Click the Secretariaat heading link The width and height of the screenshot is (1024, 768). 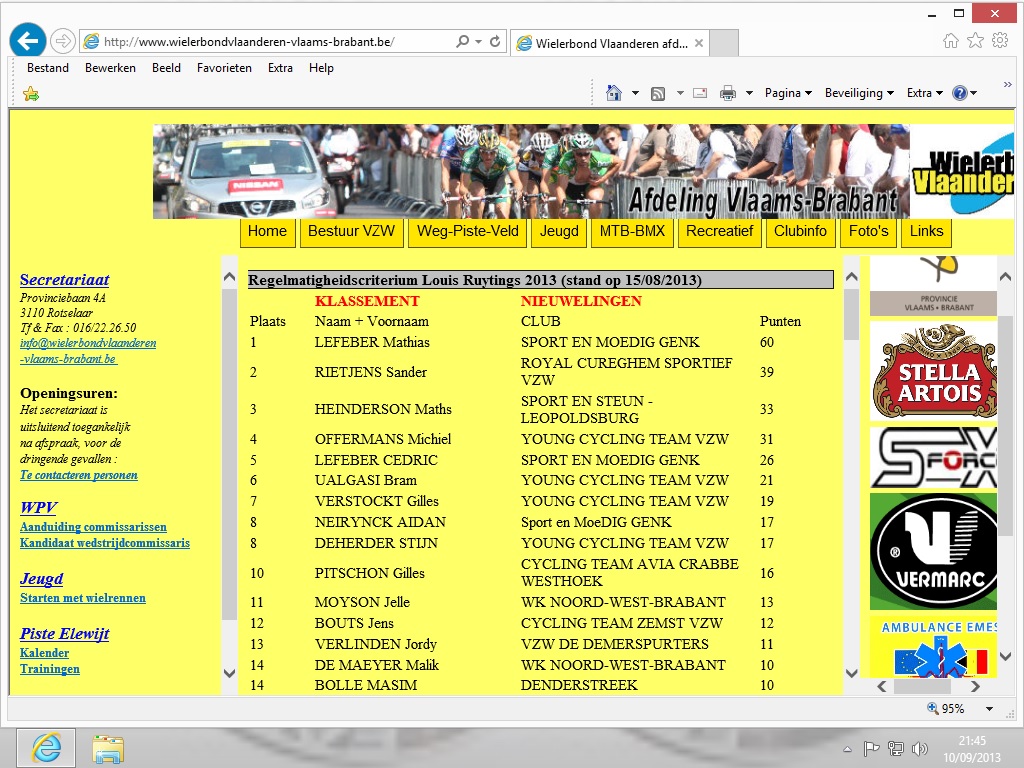[x=65, y=280]
